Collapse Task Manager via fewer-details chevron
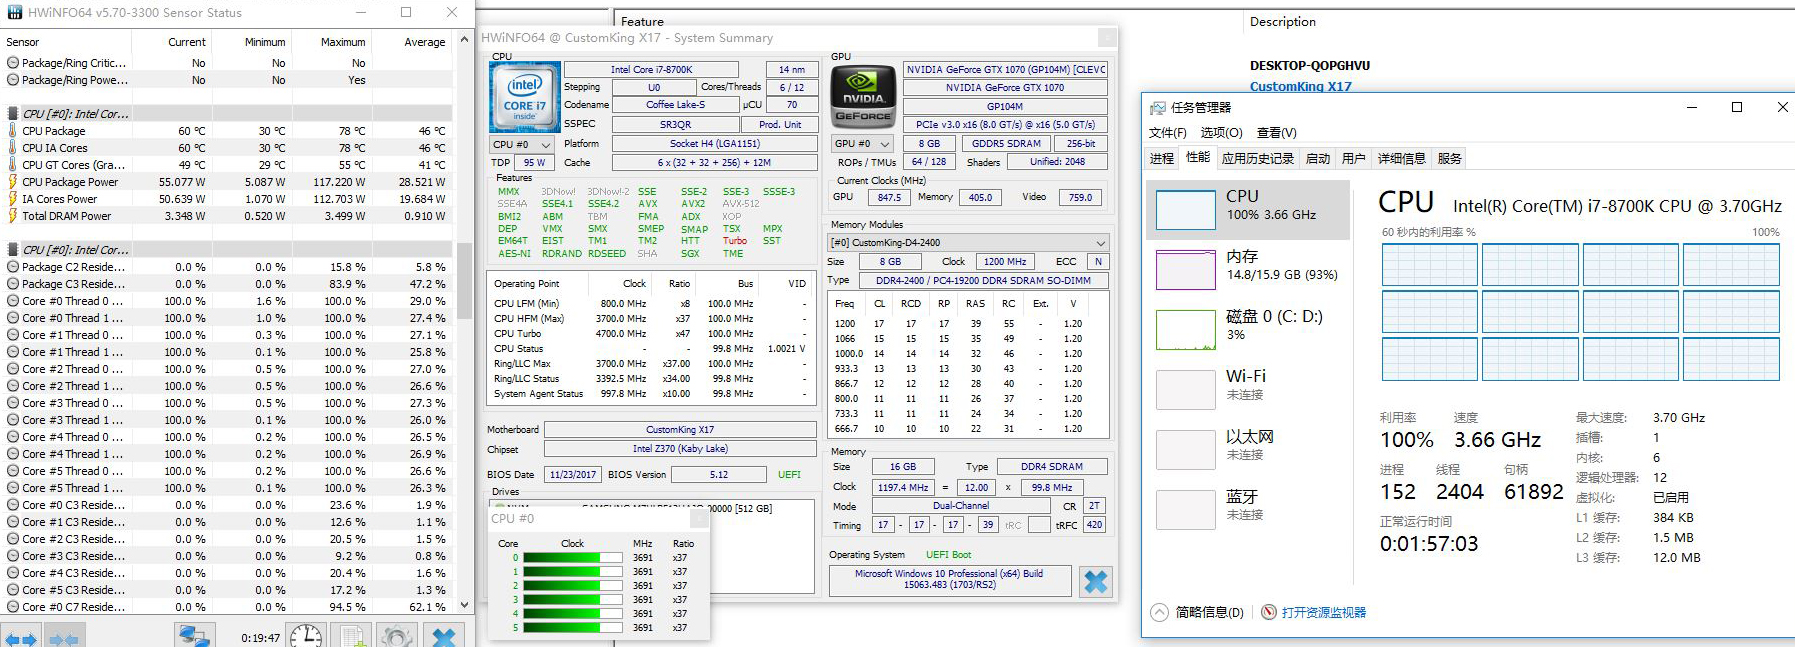This screenshot has height=647, width=1795. click(1158, 612)
